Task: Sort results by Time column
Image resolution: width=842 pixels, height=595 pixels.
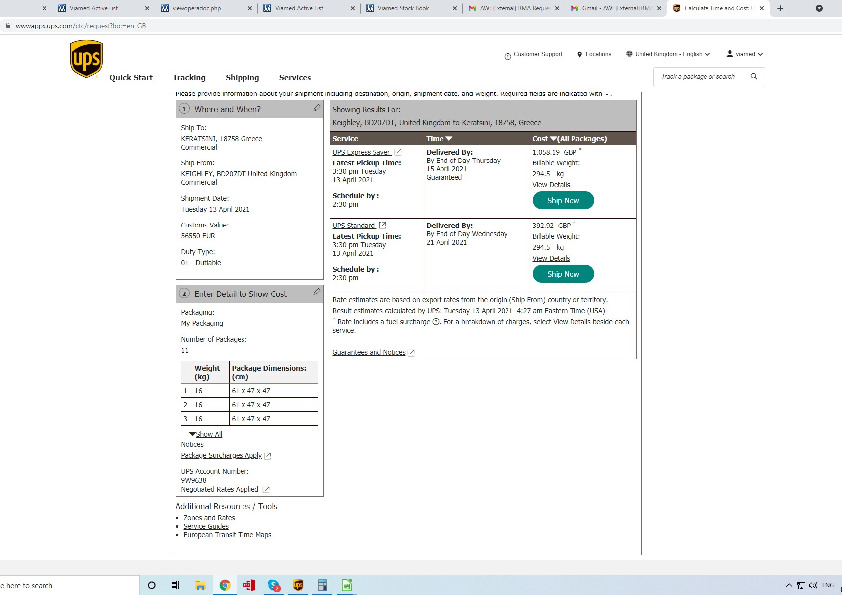Action: (439, 138)
